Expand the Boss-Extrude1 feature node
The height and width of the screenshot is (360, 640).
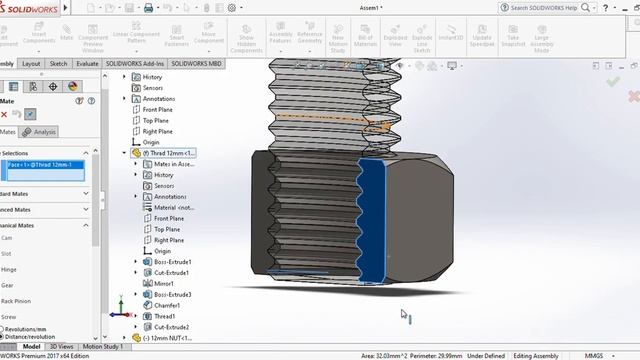tap(136, 262)
